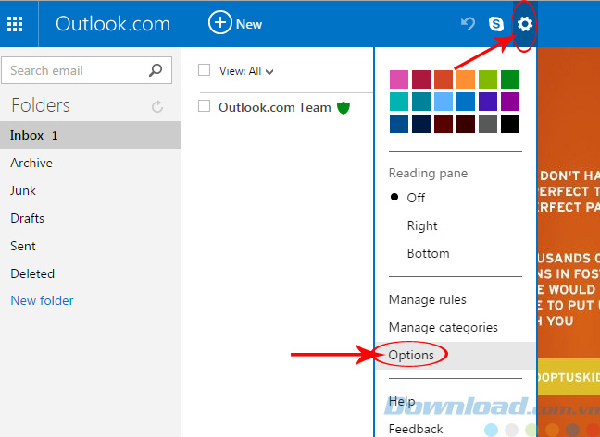Pick the pink theme color swatch
600x437 pixels.
399,79
